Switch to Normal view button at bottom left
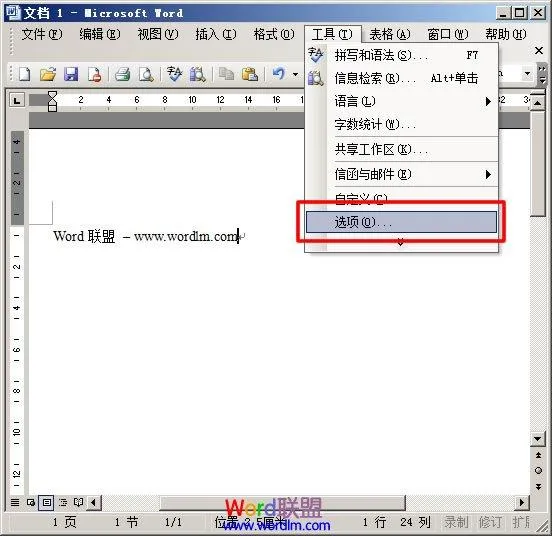The image size is (552, 536). [15, 502]
